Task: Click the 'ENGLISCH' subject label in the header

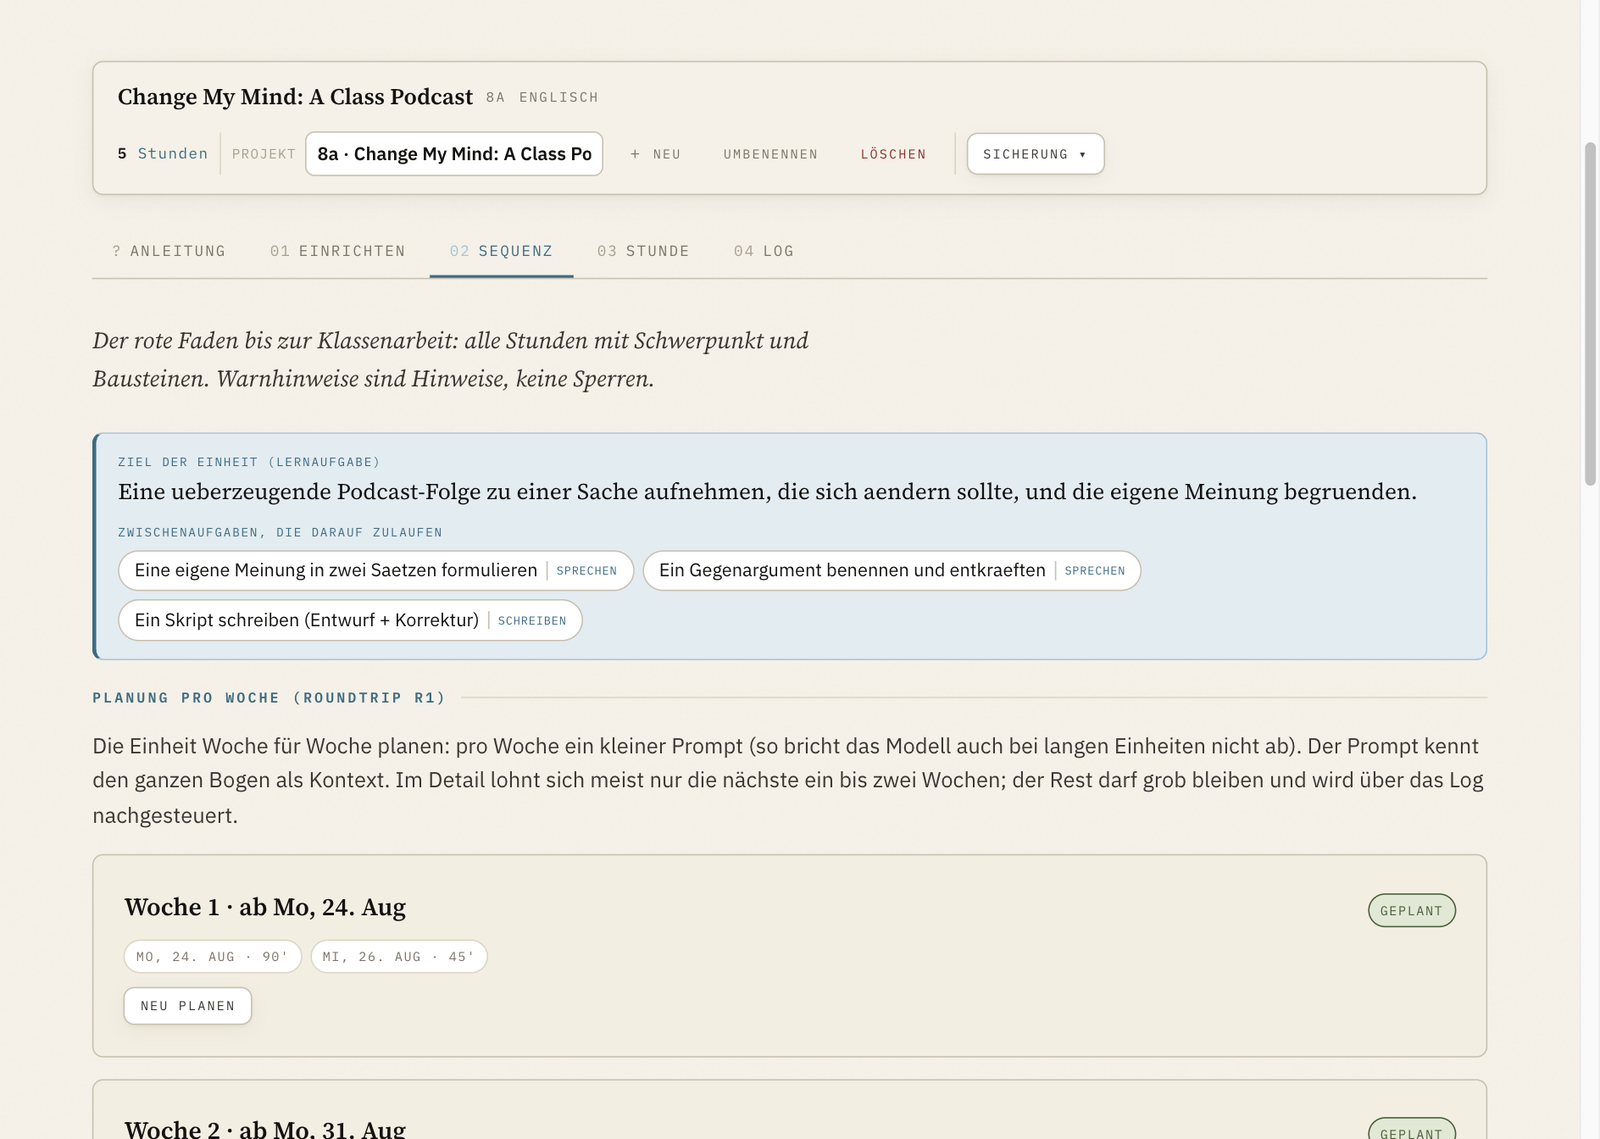Action: (559, 97)
